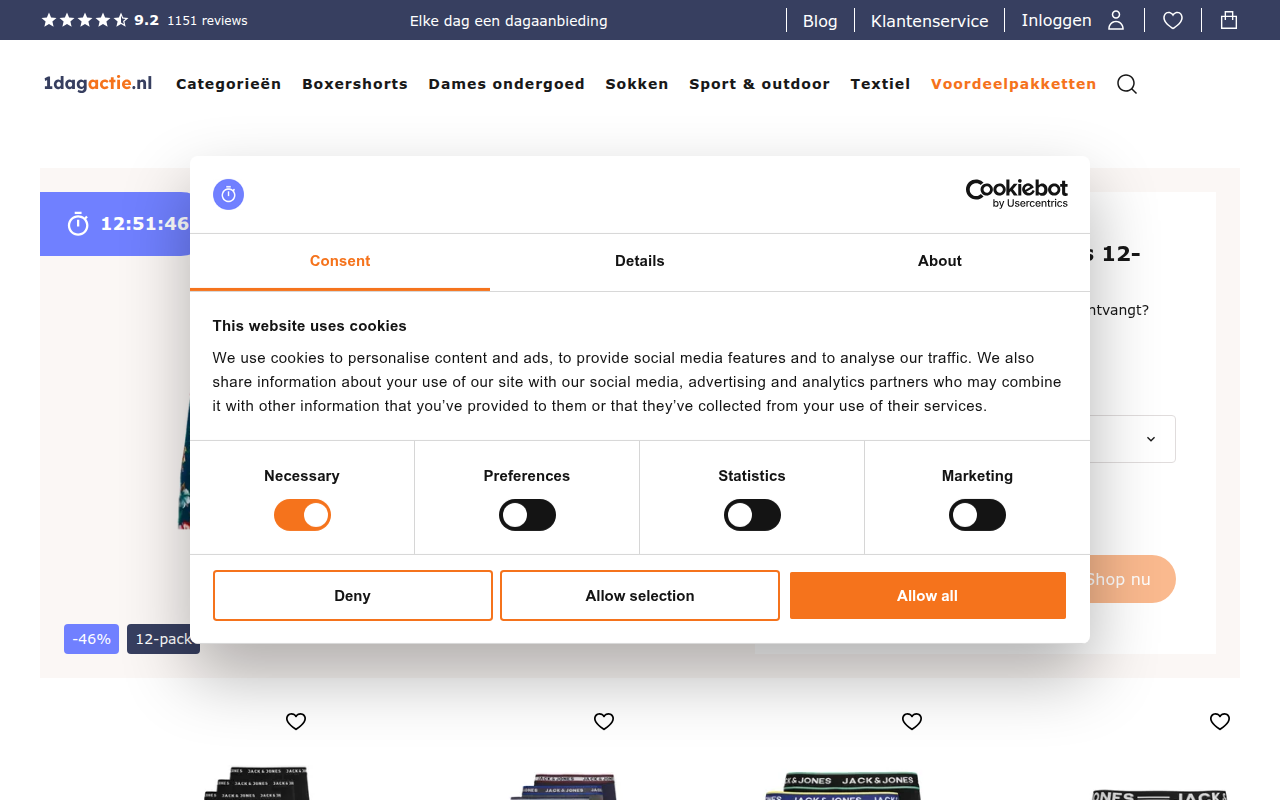
Task: Open the Boxershorts menu
Action: pos(355,84)
